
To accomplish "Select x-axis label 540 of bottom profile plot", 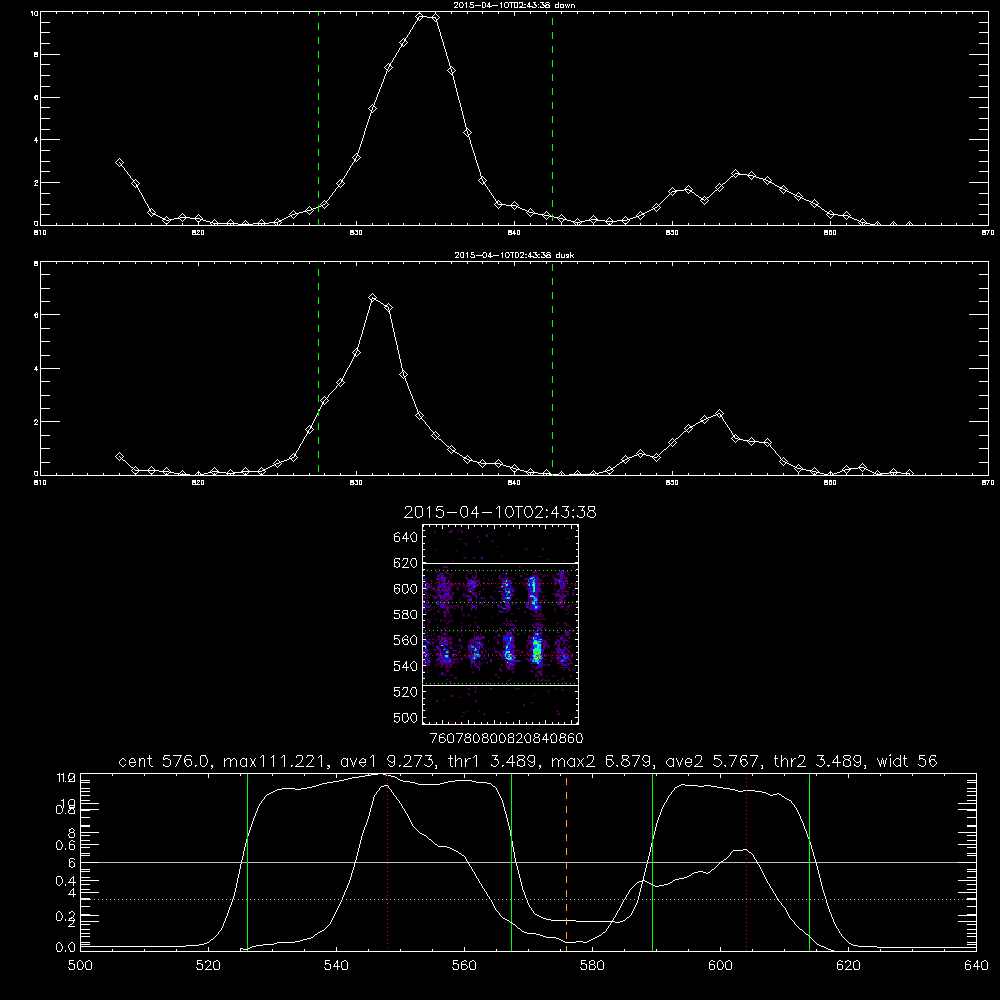I will 336,966.
